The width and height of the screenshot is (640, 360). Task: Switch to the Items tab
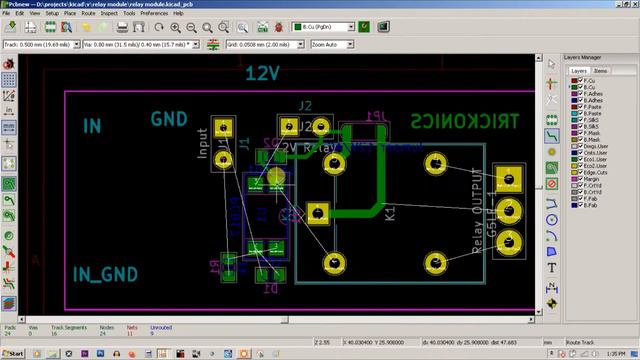click(x=600, y=71)
